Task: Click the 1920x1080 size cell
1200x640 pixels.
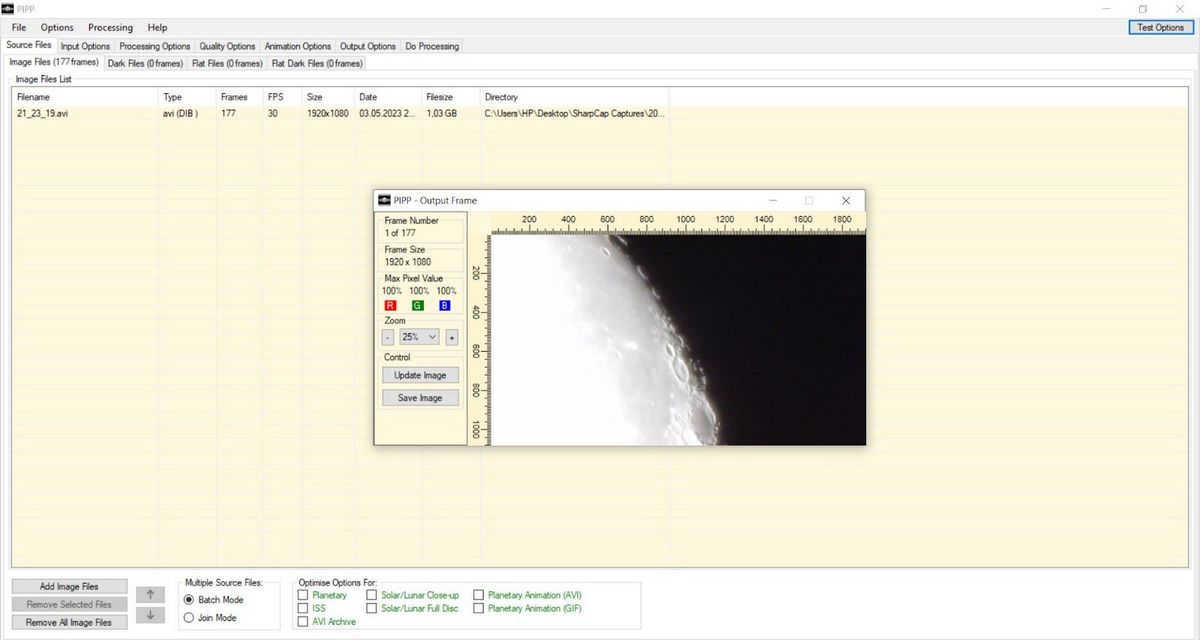Action: (x=328, y=113)
